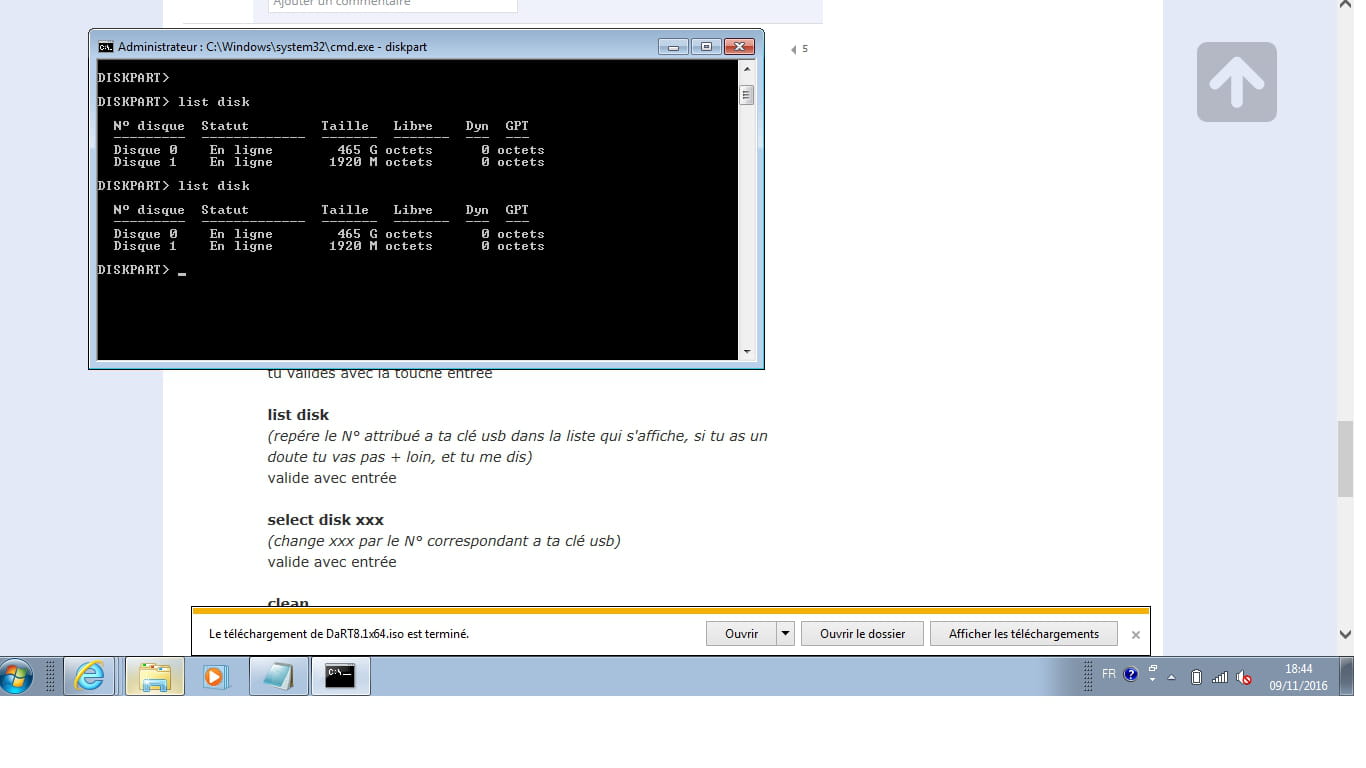
Task: Click the first 'Disque 0' row showing 465 G octets
Action: pos(329,150)
